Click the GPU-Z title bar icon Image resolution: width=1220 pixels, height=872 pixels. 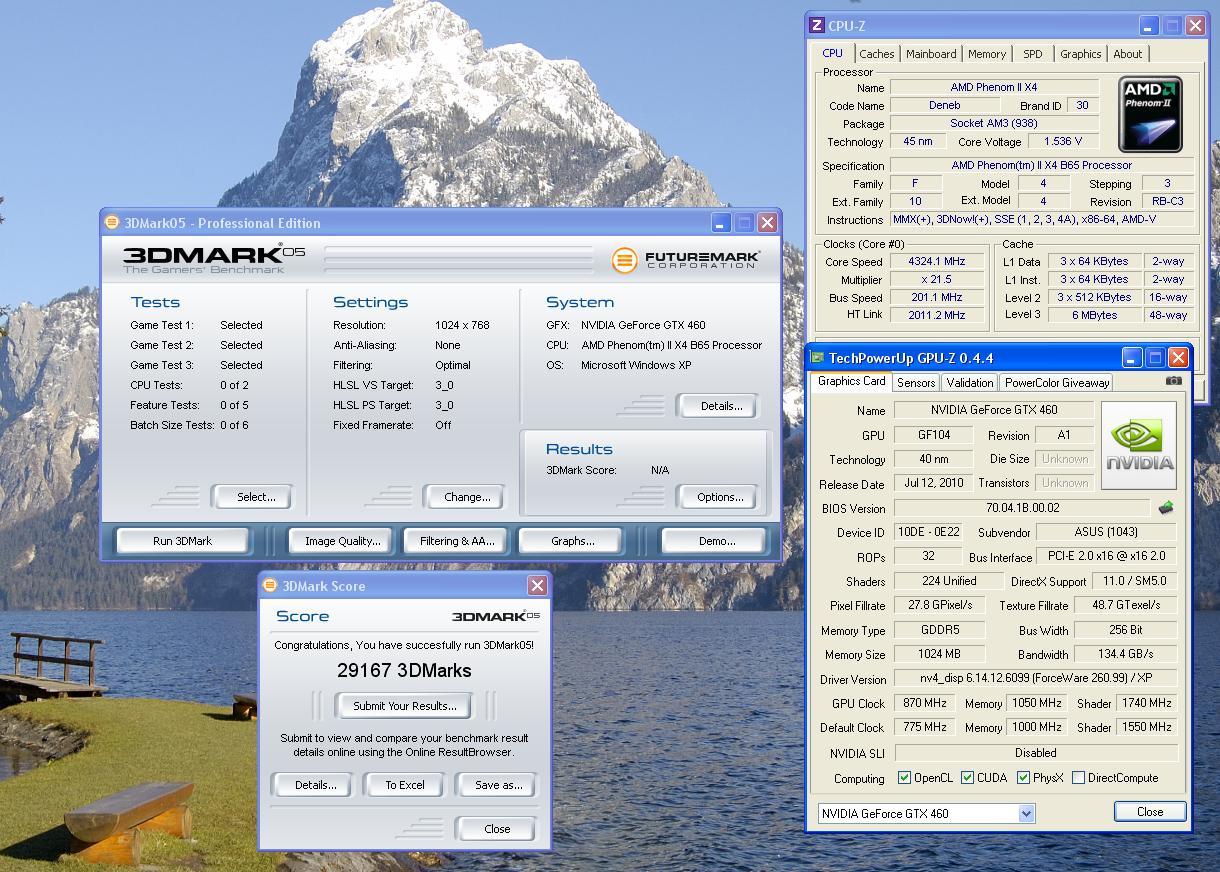[x=818, y=358]
